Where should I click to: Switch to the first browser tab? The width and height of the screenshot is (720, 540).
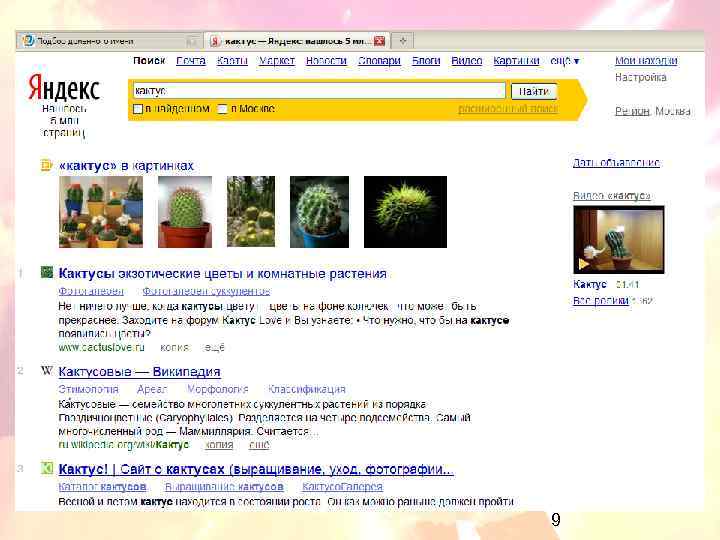coord(109,41)
